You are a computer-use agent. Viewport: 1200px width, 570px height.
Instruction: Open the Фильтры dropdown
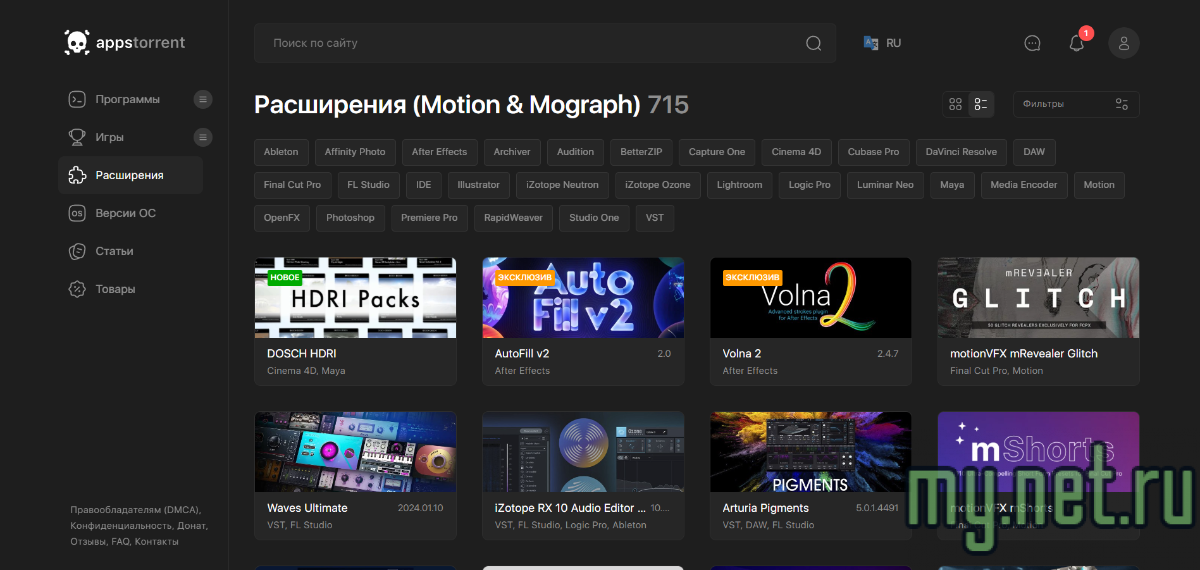tap(1075, 104)
